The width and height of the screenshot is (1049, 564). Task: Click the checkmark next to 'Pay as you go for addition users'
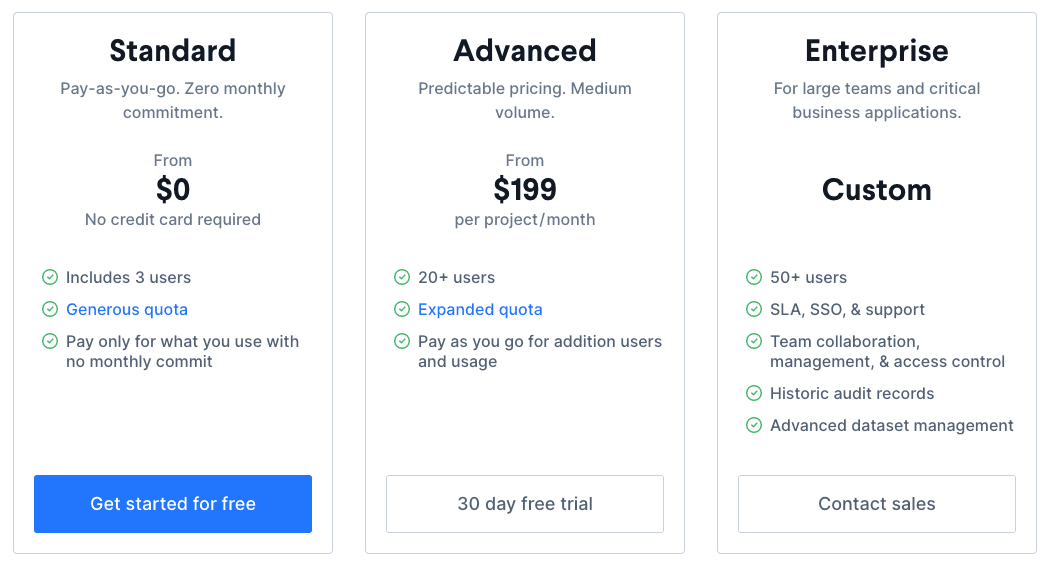click(x=402, y=341)
